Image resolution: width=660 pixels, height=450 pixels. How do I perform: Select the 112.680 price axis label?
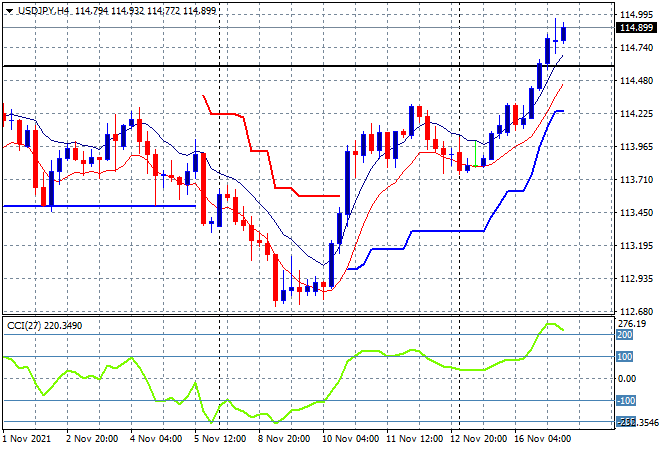(636, 312)
